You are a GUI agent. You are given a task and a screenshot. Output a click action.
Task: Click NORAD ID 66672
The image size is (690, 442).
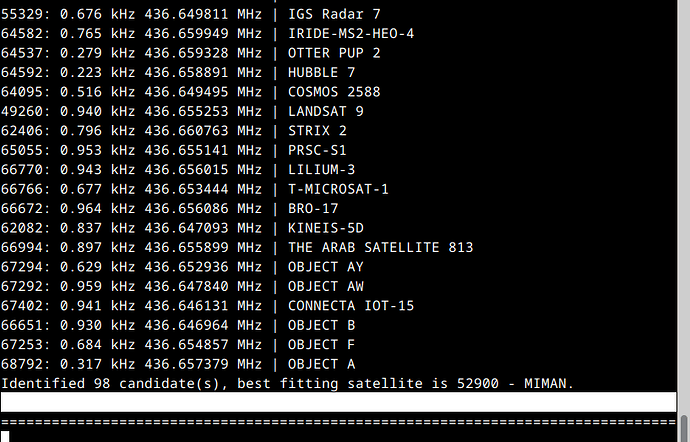point(22,208)
